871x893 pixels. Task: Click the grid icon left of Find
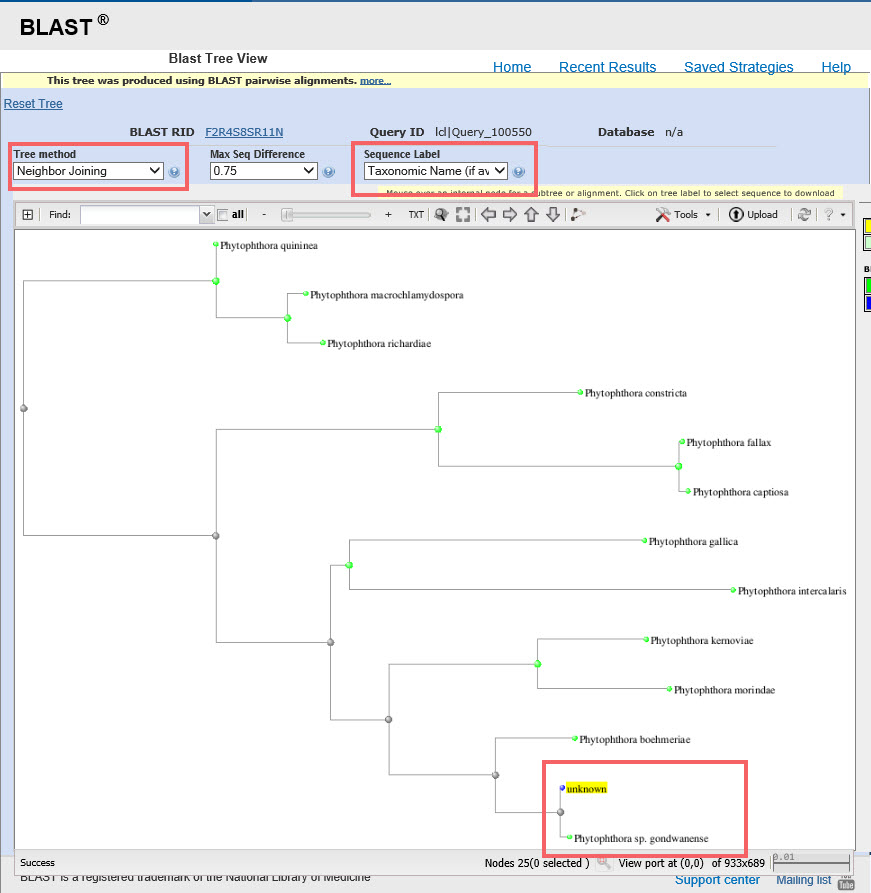(x=27, y=215)
